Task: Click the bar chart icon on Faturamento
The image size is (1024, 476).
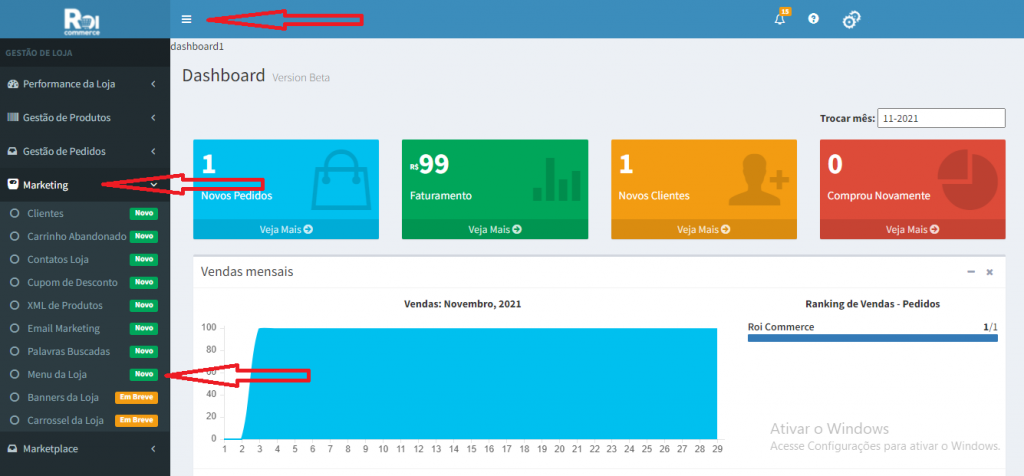Action: [556, 179]
